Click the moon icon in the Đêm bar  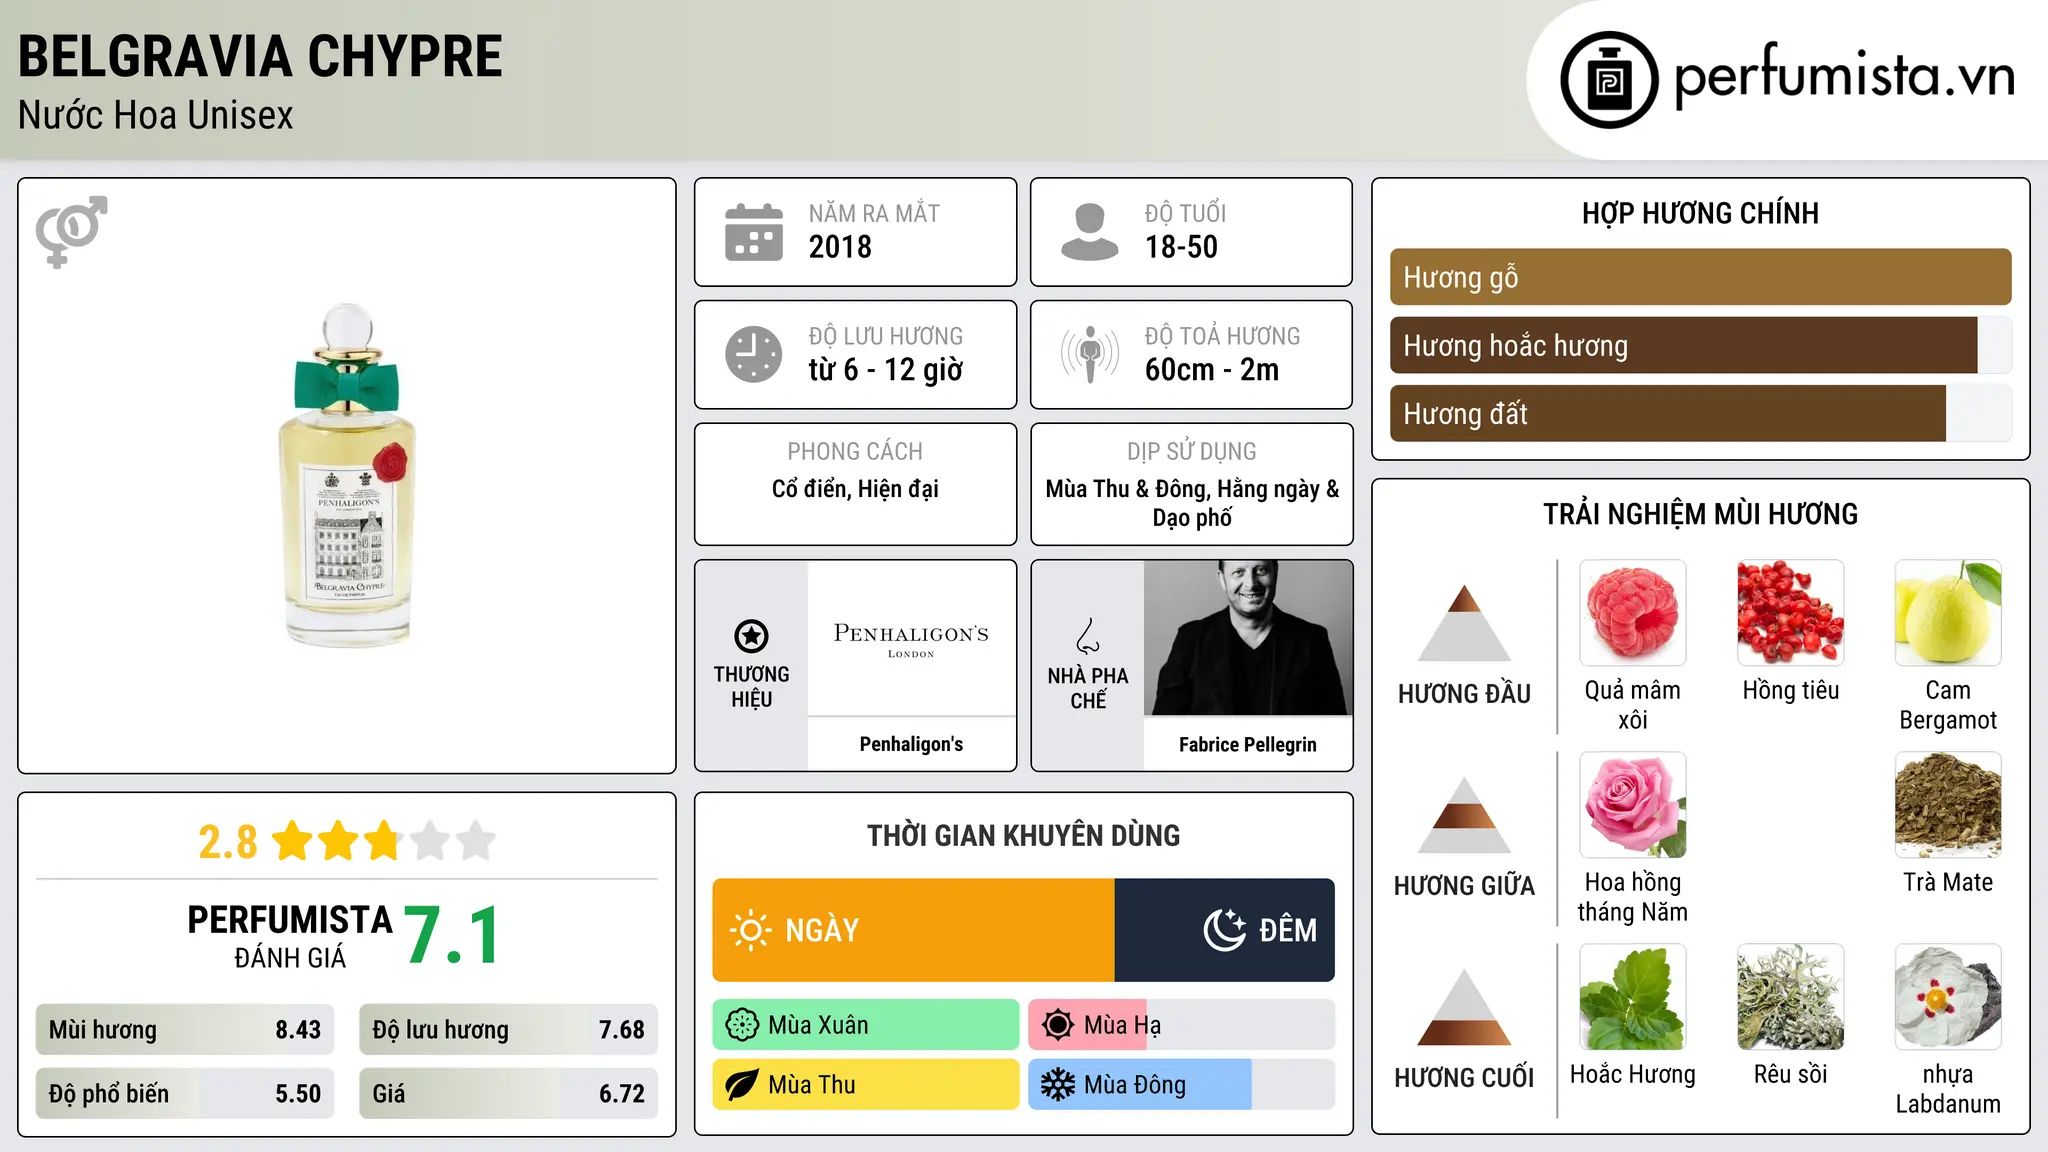tap(1225, 930)
